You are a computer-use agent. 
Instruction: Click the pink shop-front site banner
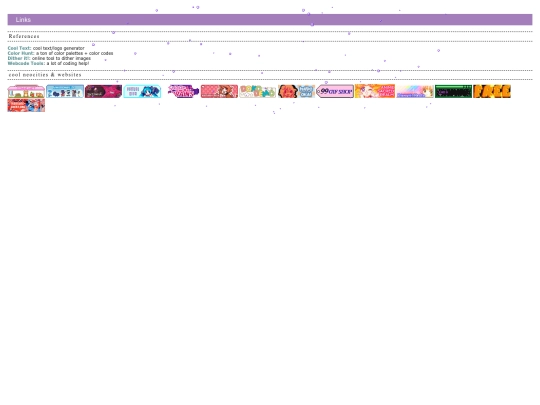pyautogui.click(x=26, y=91)
